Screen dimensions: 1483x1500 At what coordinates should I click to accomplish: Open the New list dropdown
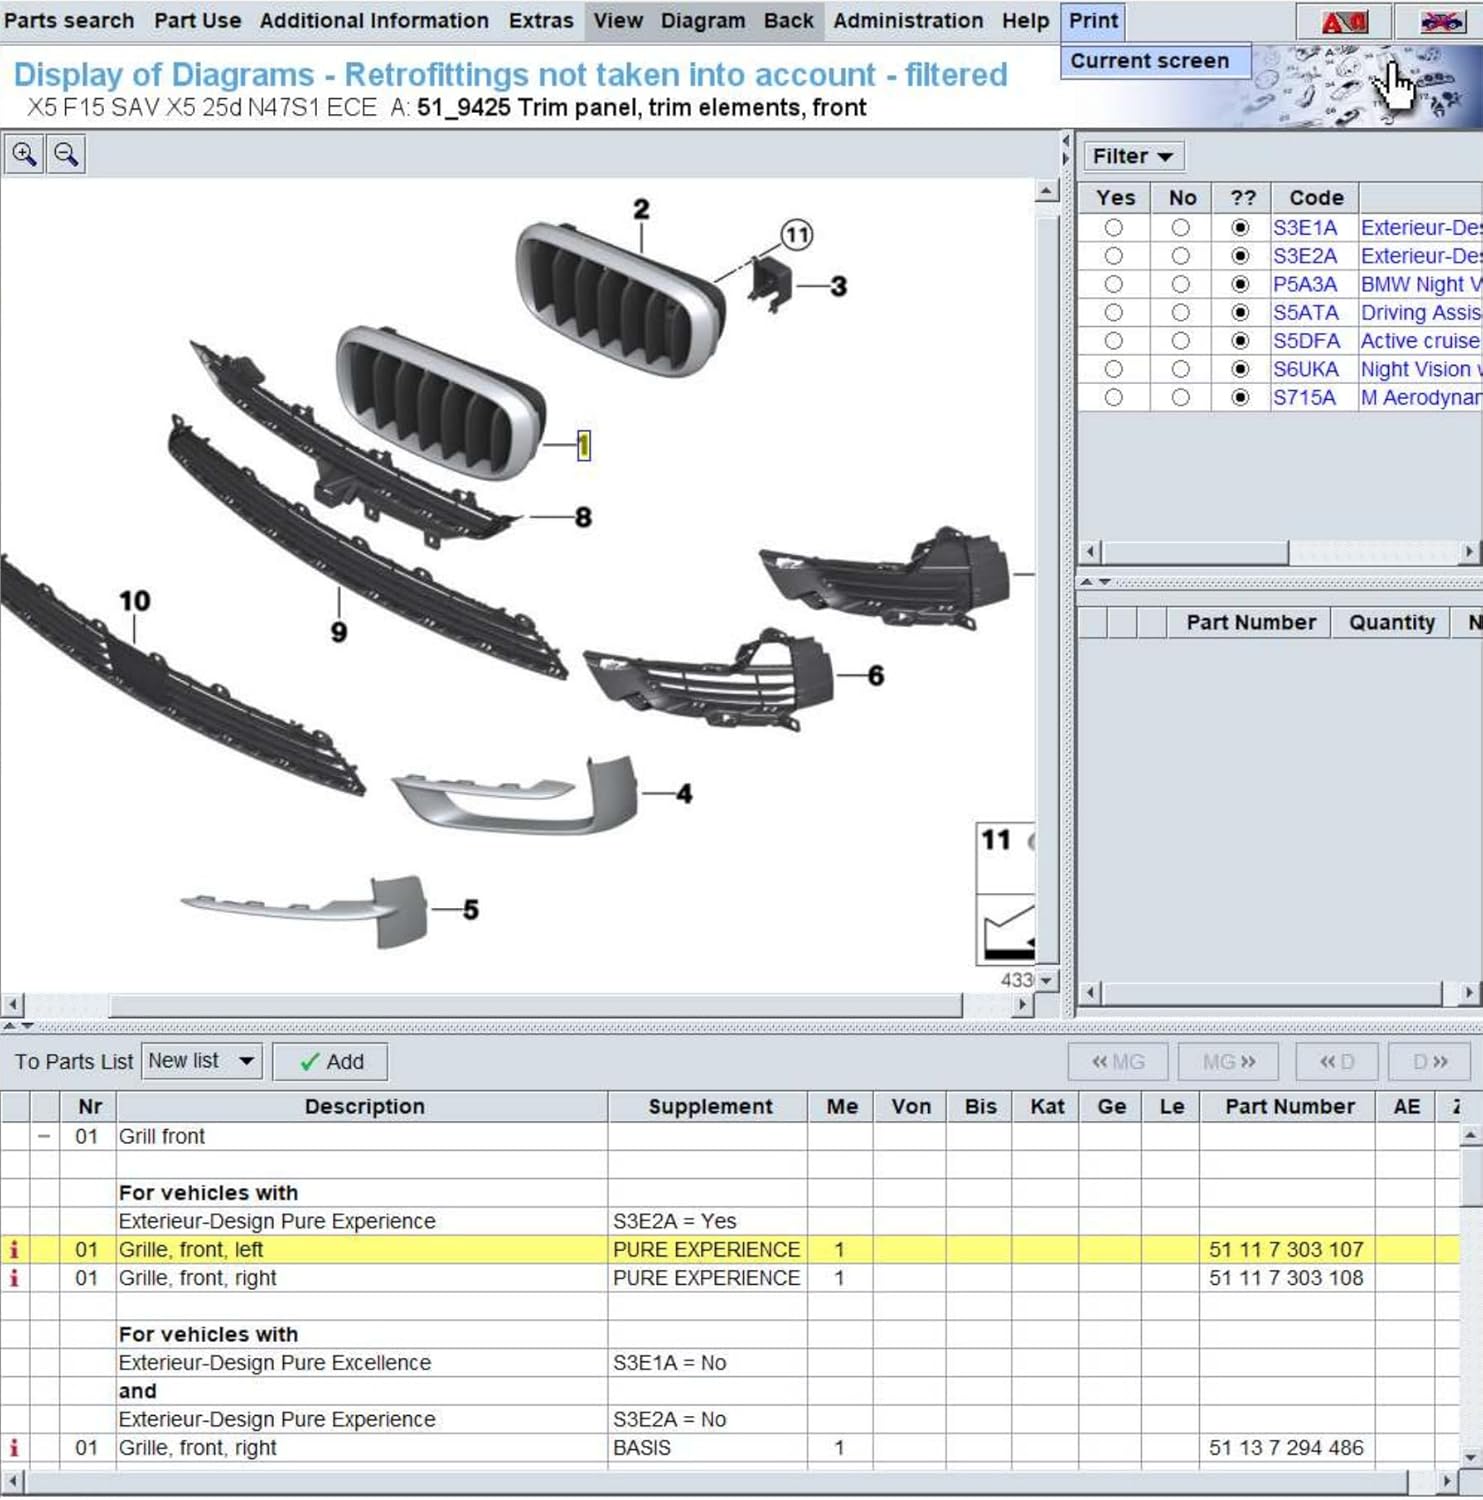tap(201, 1061)
